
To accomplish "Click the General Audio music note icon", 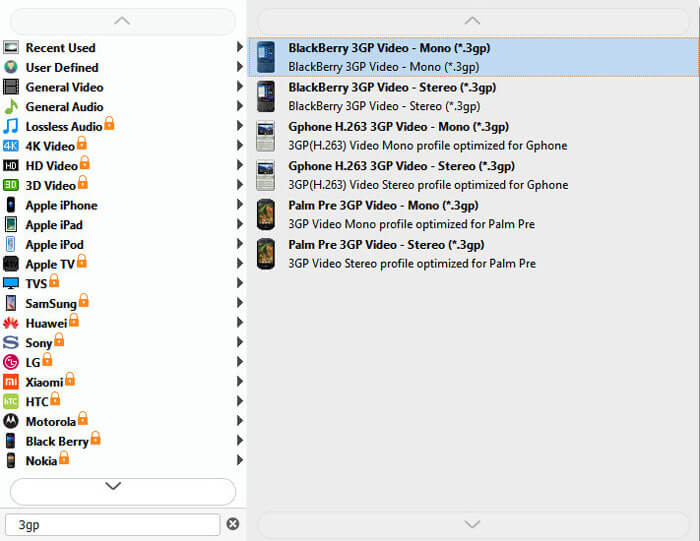I will tap(11, 106).
